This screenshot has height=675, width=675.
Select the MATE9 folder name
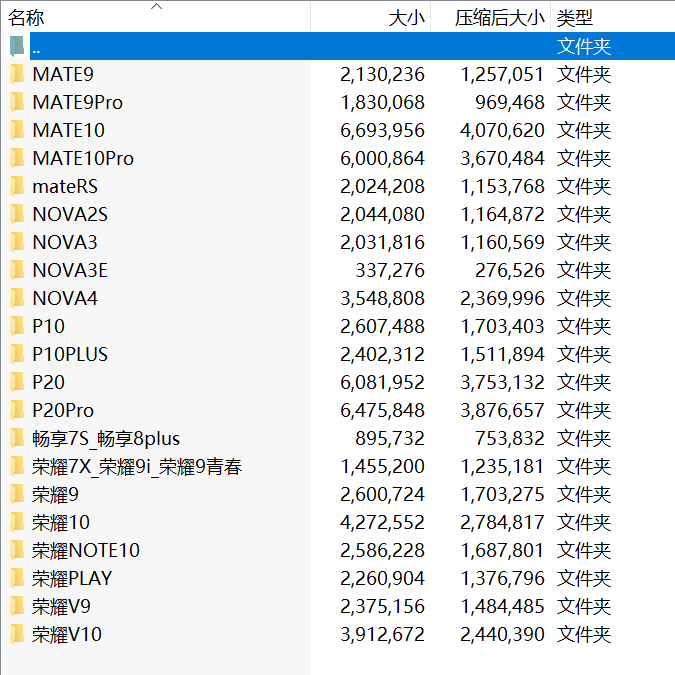(x=63, y=74)
